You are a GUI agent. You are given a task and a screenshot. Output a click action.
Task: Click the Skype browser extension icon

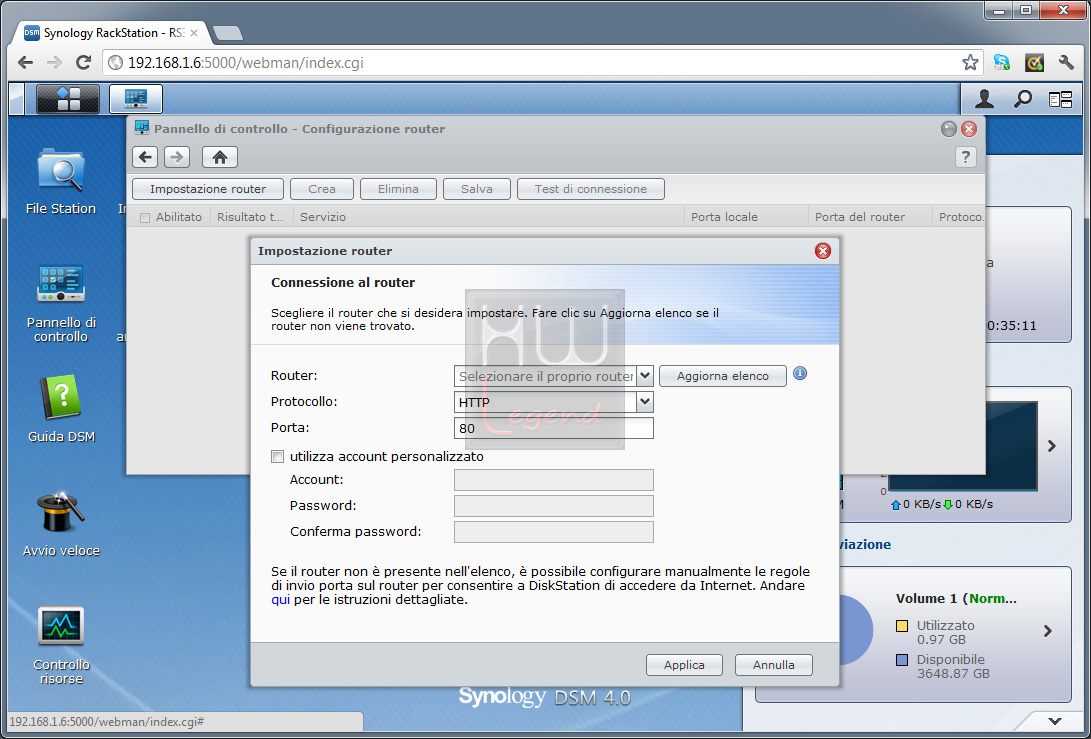(1002, 63)
